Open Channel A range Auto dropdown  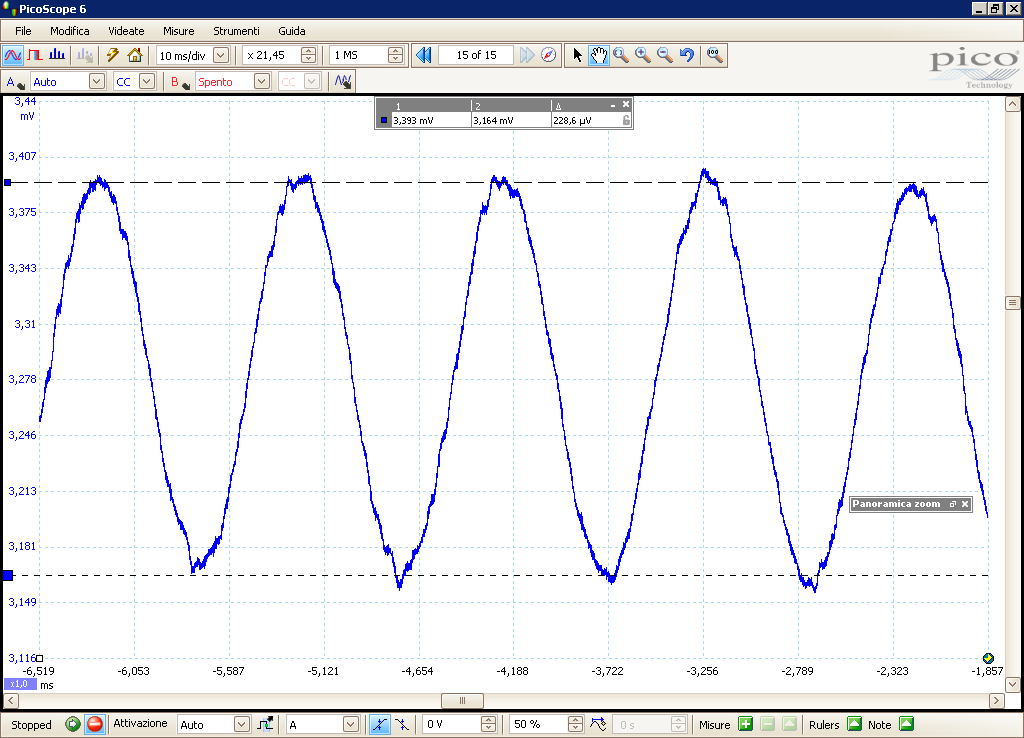tap(97, 82)
